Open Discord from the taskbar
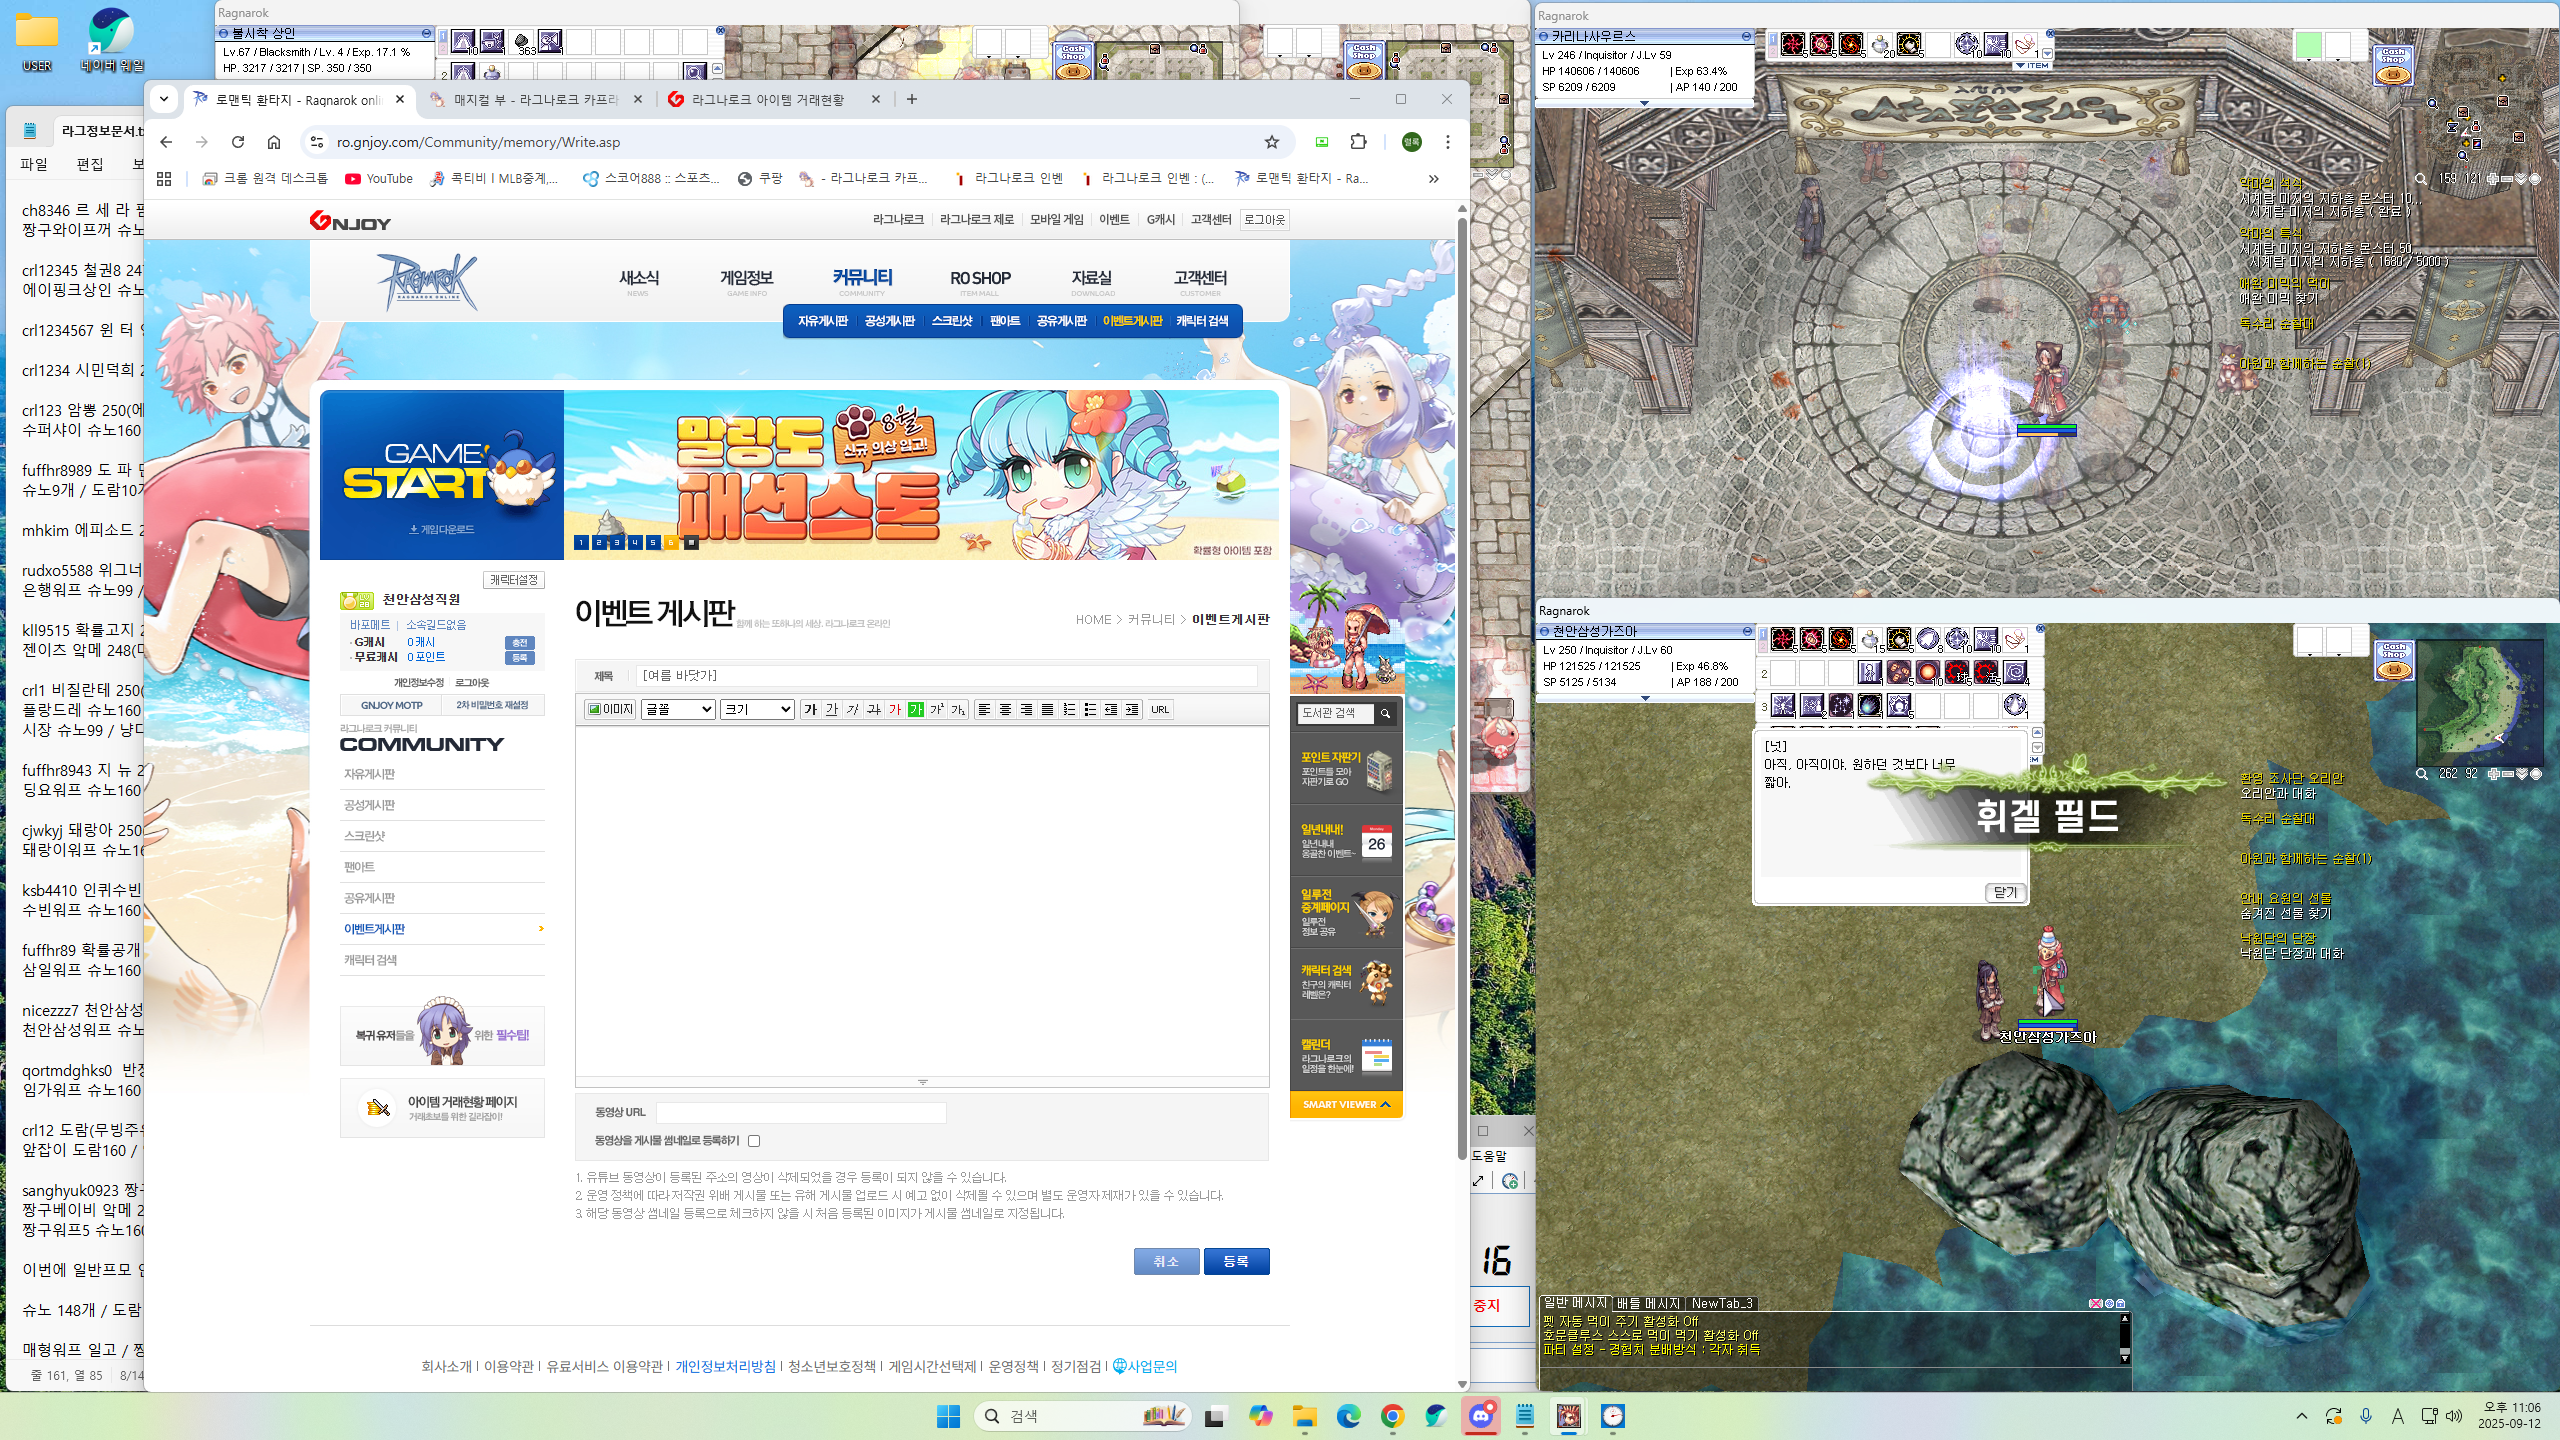Image resolution: width=2560 pixels, height=1440 pixels. pyautogui.click(x=1480, y=1416)
